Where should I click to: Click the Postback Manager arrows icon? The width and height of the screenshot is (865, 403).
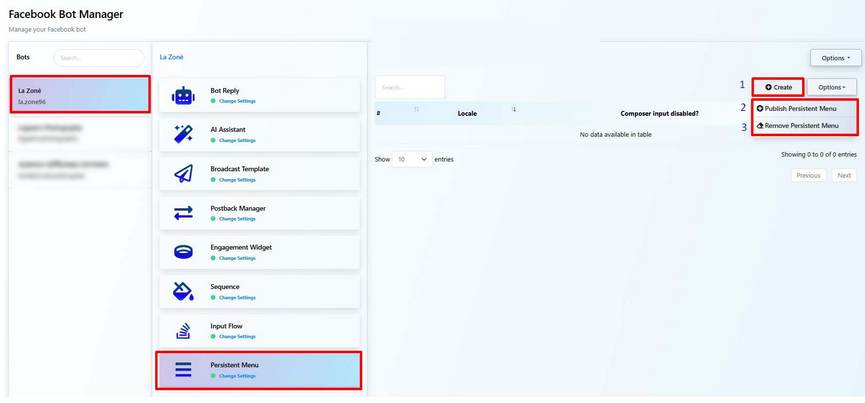(x=183, y=212)
